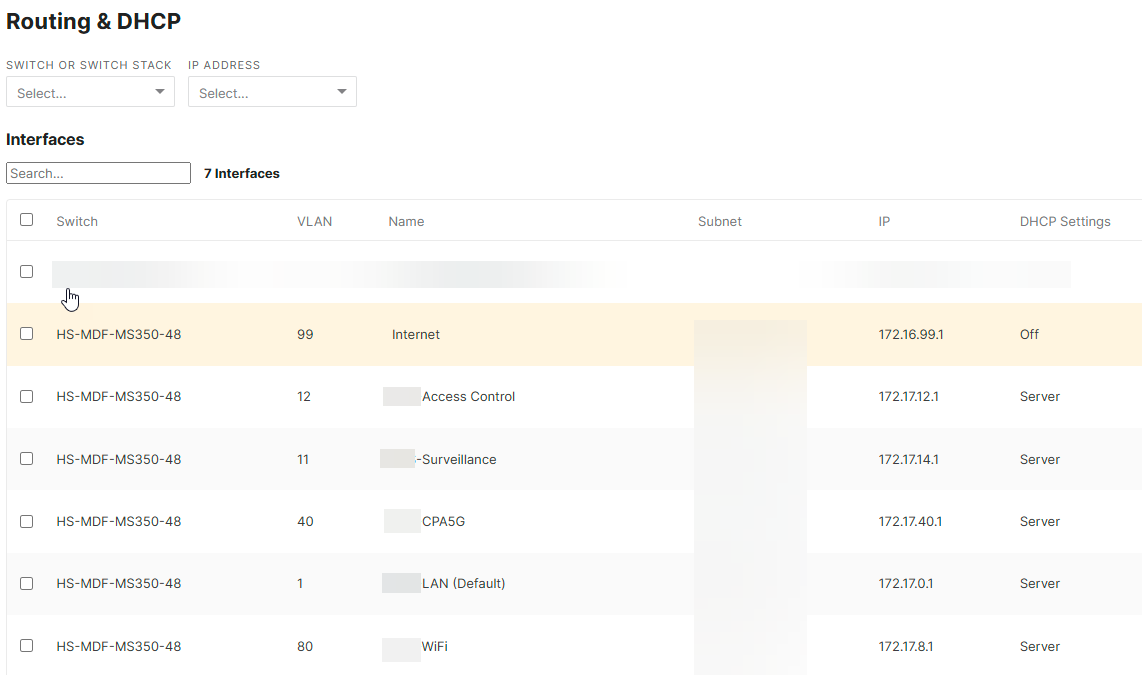The height and width of the screenshot is (675, 1142).
Task: Sort by the Switch column header
Action: pos(77,221)
